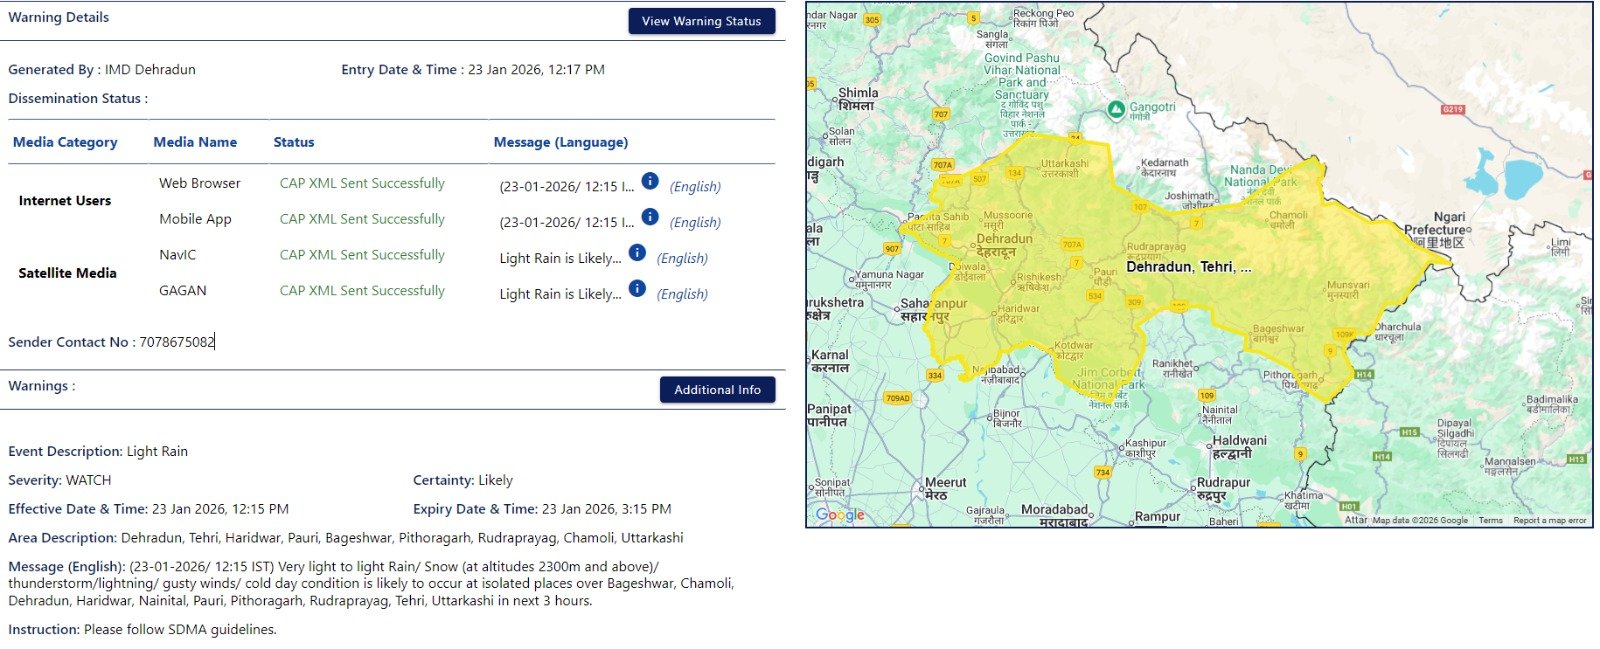Click the Media Category column header
The image size is (1600, 649).
coord(65,142)
